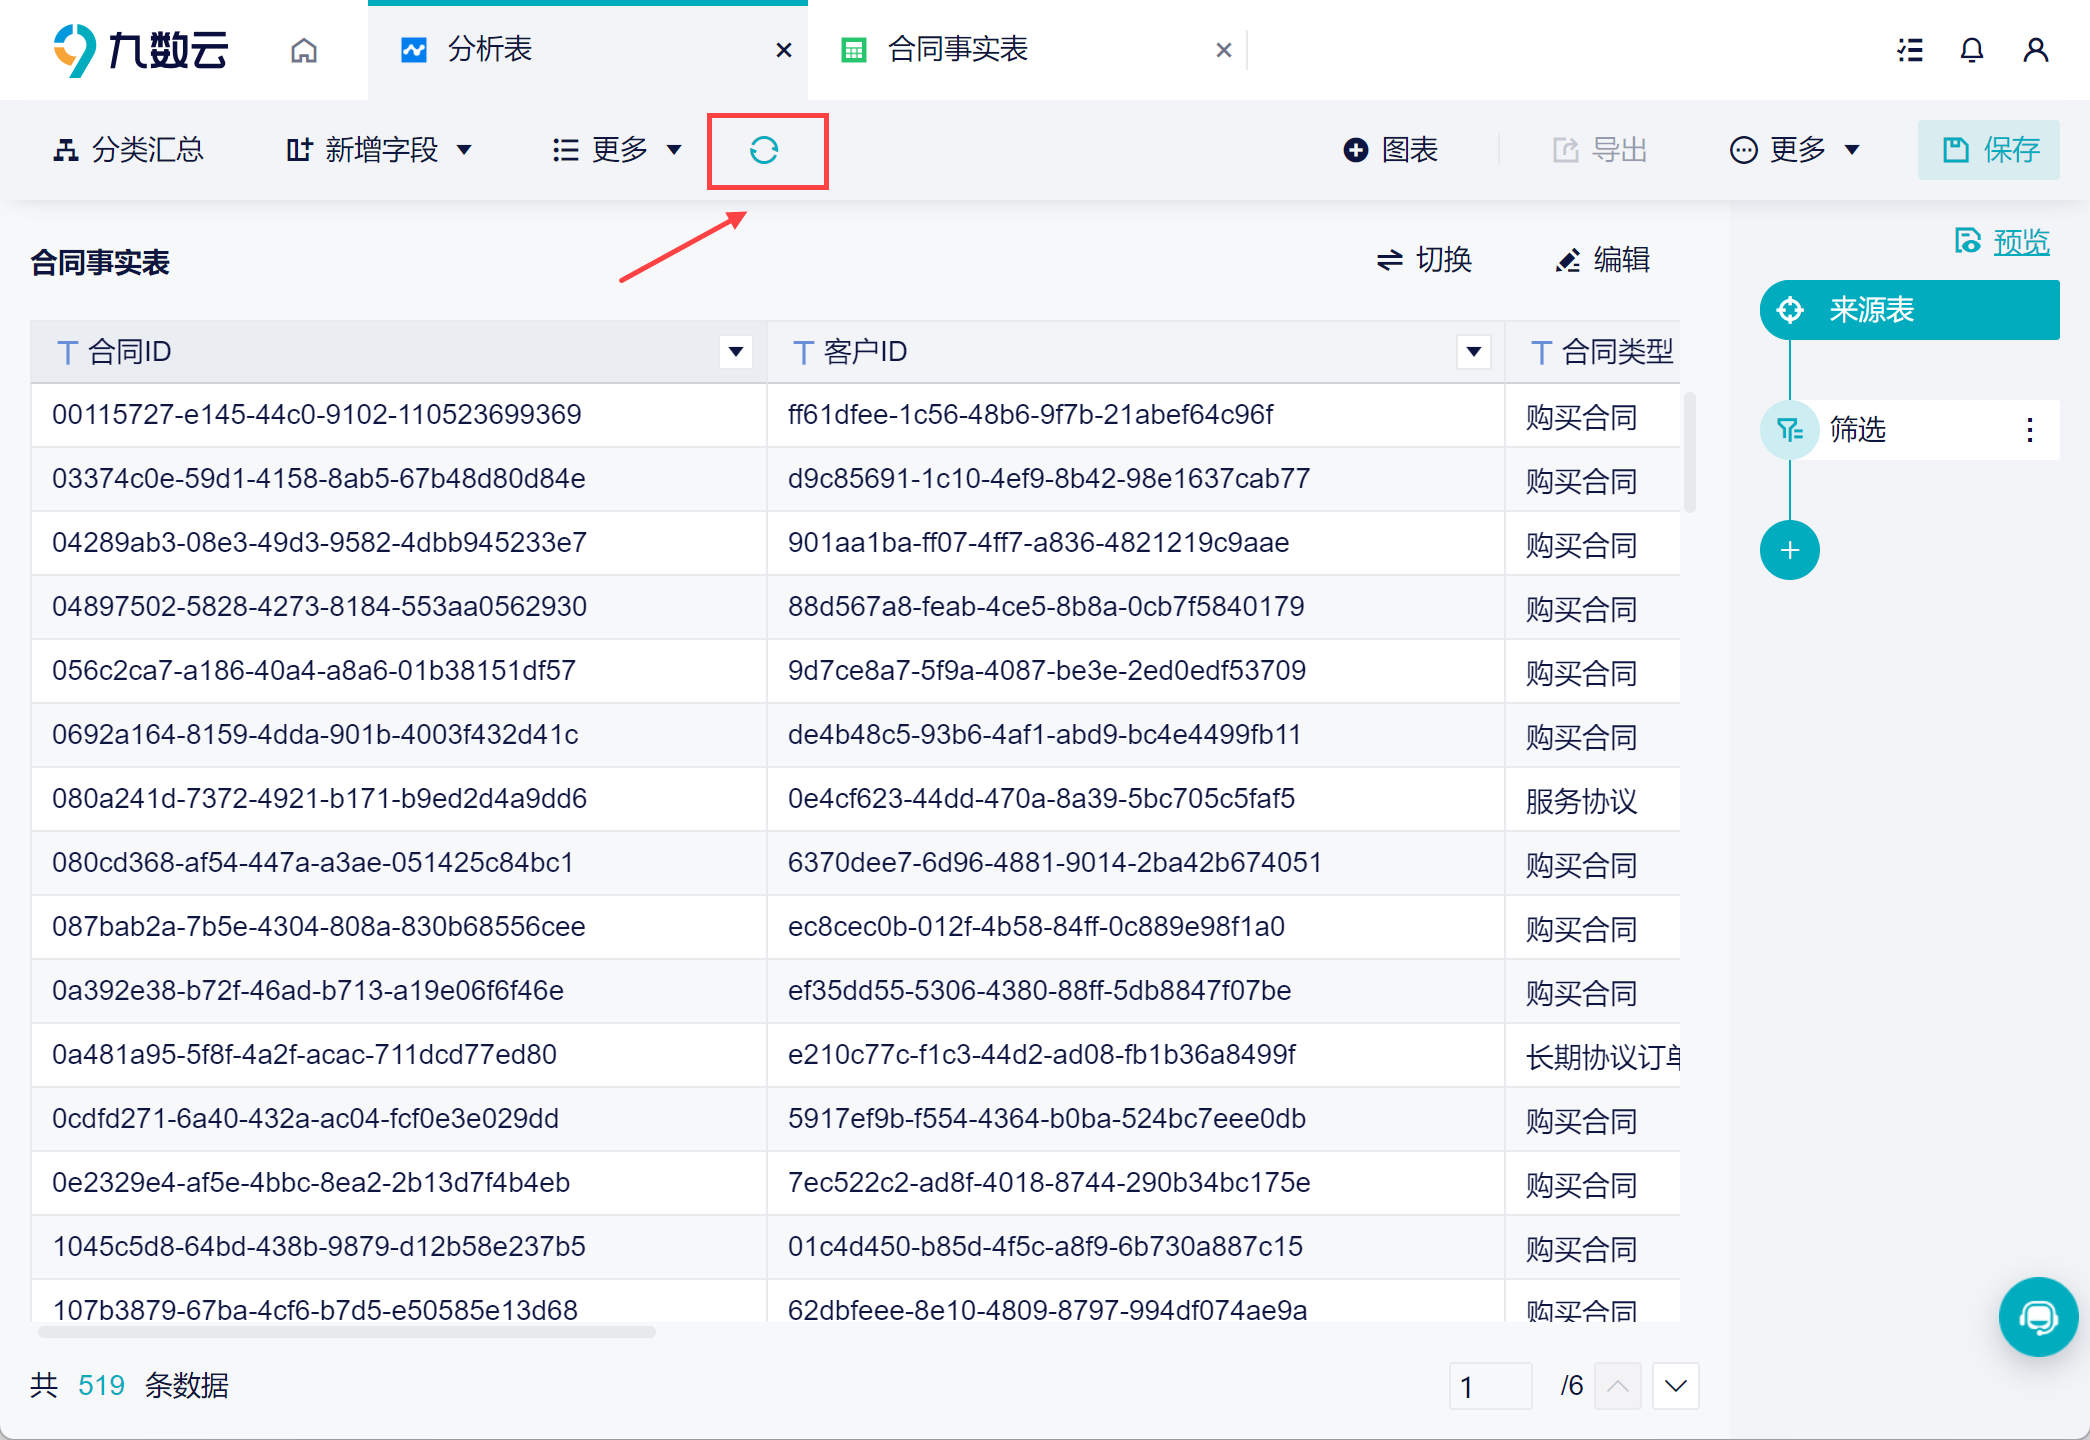
Task: Open the notifications bell
Action: click(1971, 50)
